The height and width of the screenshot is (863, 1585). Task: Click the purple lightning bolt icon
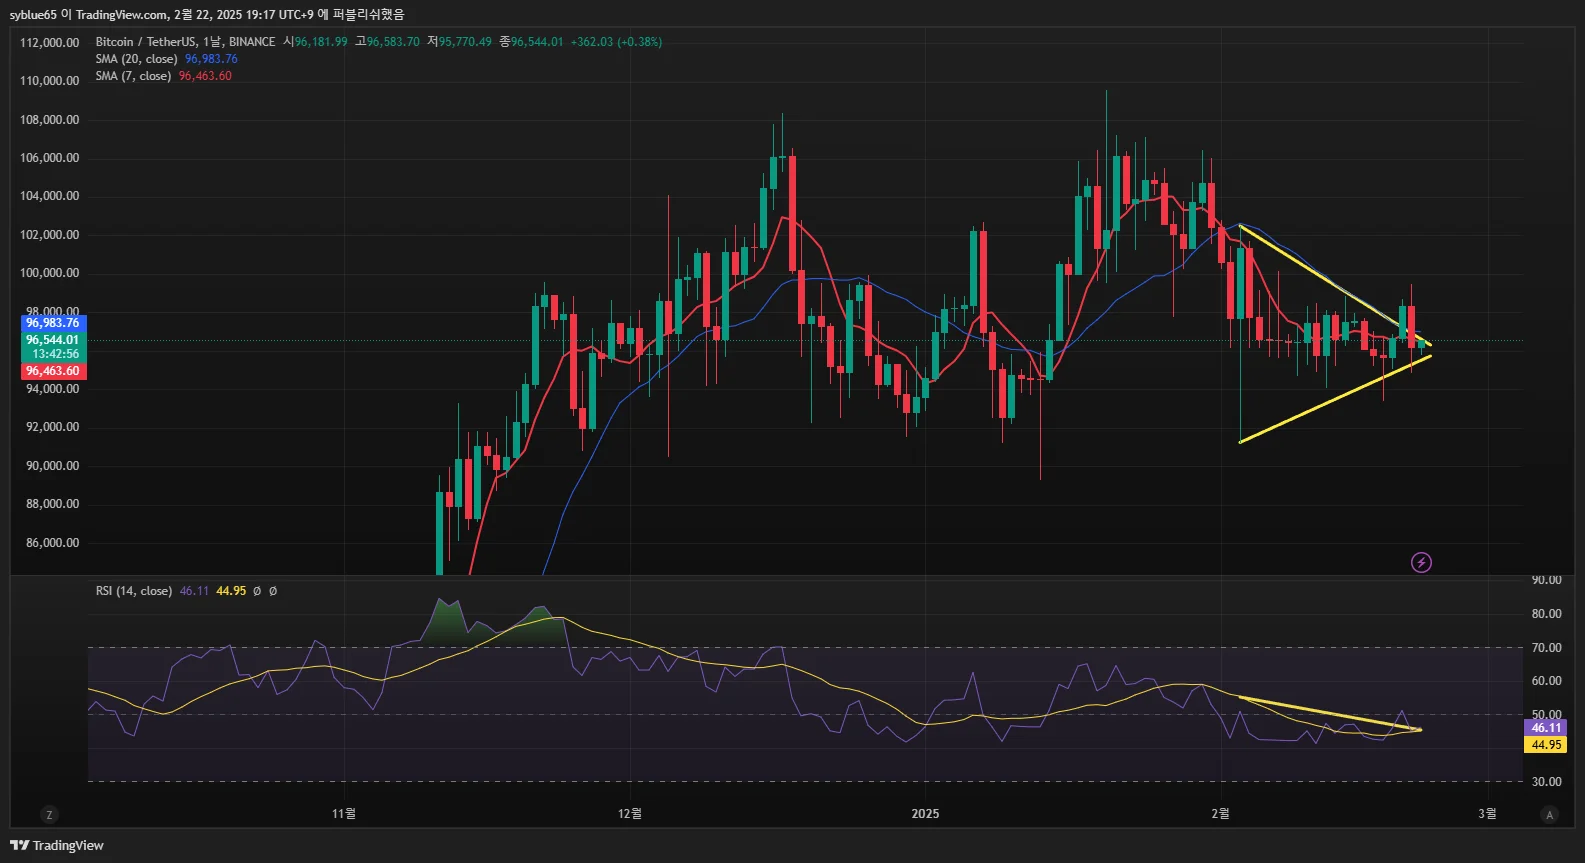click(x=1421, y=562)
